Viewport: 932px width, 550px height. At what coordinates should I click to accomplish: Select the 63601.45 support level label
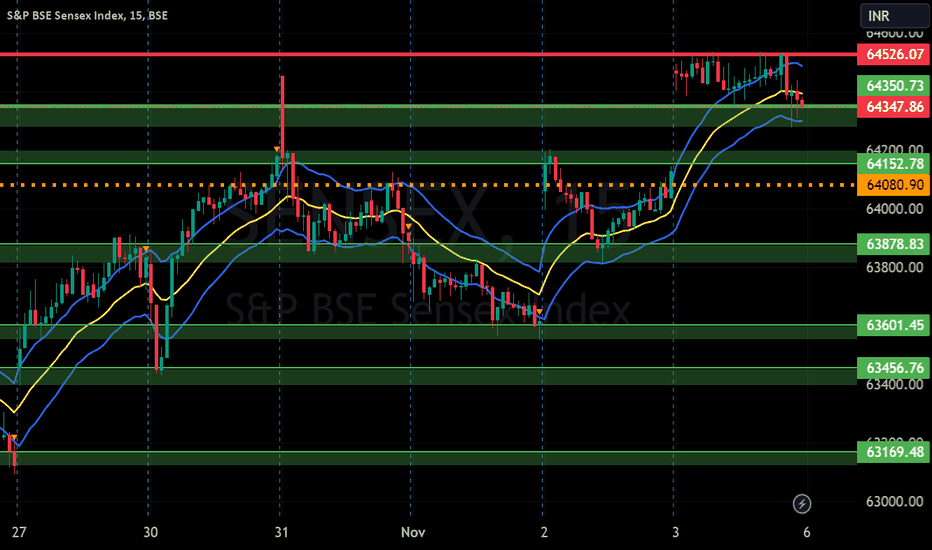pos(894,325)
